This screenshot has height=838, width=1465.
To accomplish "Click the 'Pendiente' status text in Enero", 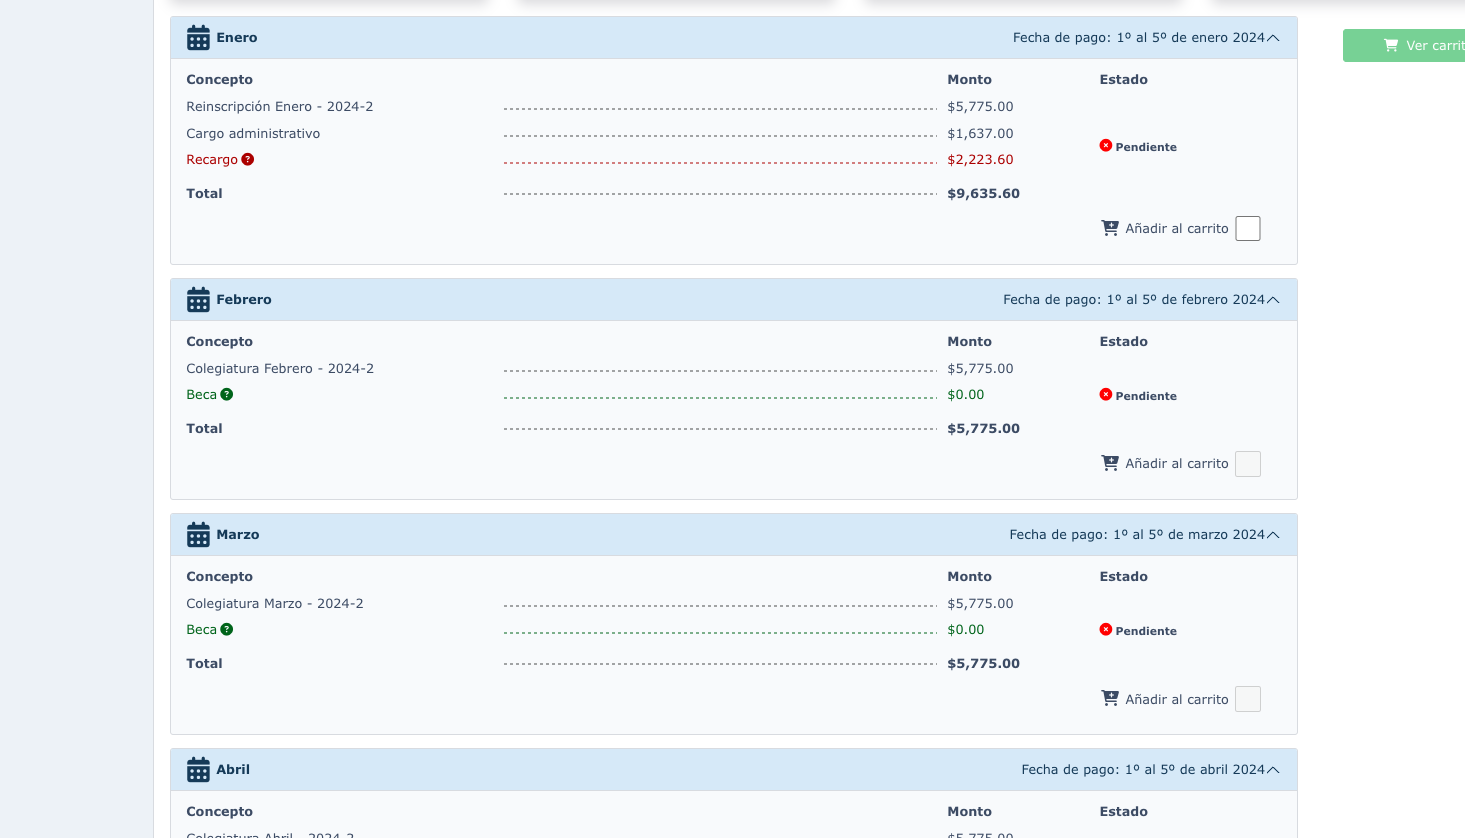I will [x=1146, y=147].
